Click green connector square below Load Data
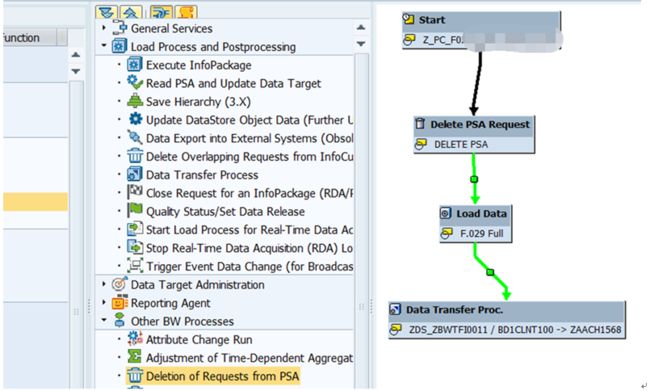This screenshot has height=391, width=650. point(490,272)
